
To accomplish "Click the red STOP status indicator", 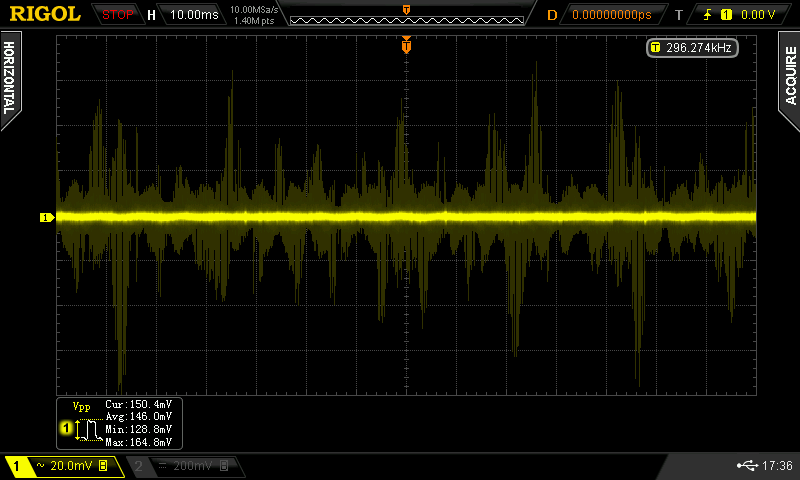I will click(x=118, y=15).
